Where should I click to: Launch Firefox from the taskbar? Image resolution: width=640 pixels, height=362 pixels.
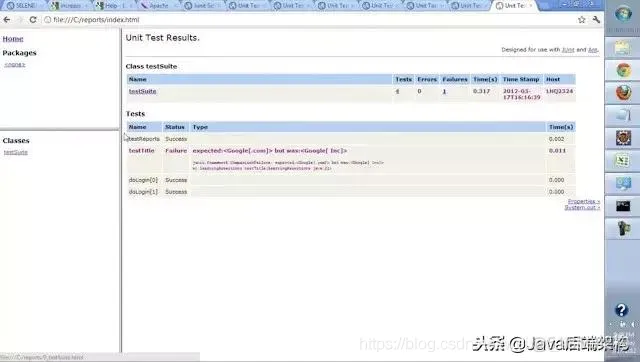tap(623, 93)
